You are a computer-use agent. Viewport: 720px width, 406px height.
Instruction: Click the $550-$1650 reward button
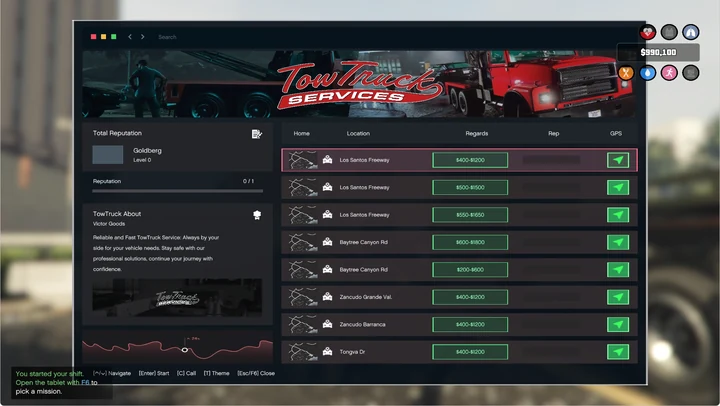pos(470,215)
